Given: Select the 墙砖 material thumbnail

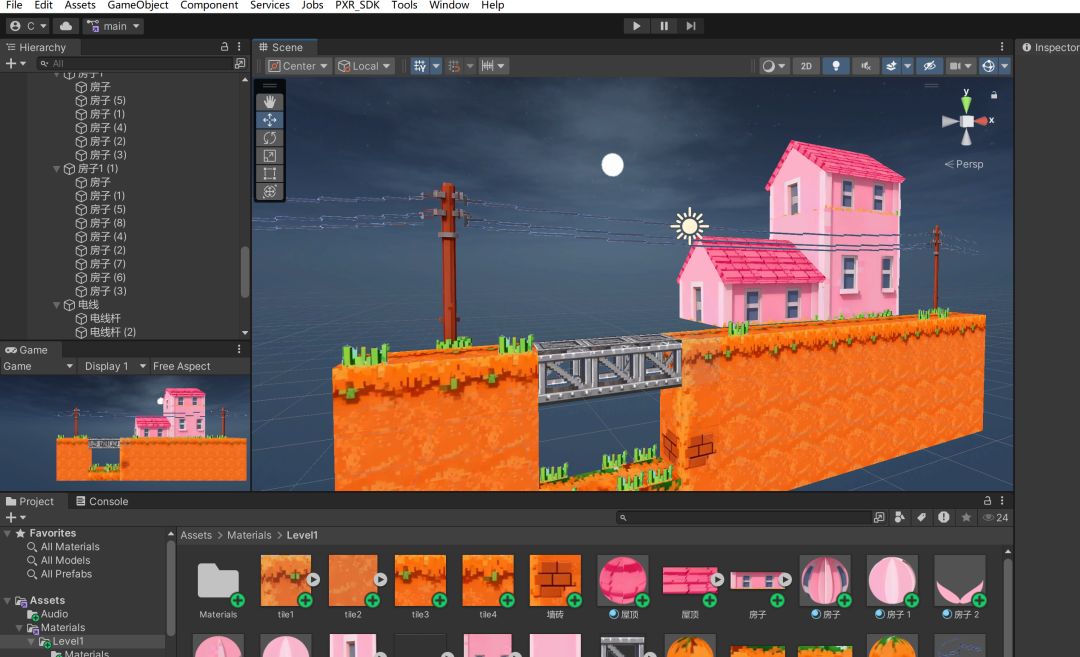Looking at the screenshot, I should pos(555,580).
